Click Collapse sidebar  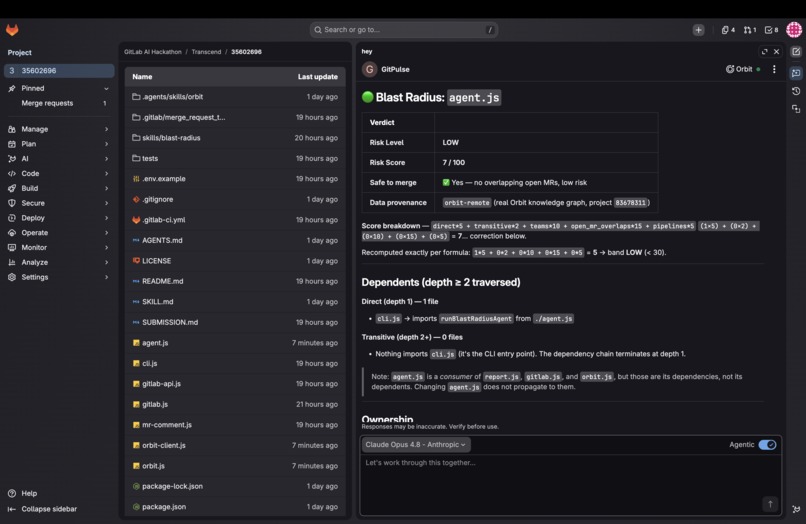42,509
